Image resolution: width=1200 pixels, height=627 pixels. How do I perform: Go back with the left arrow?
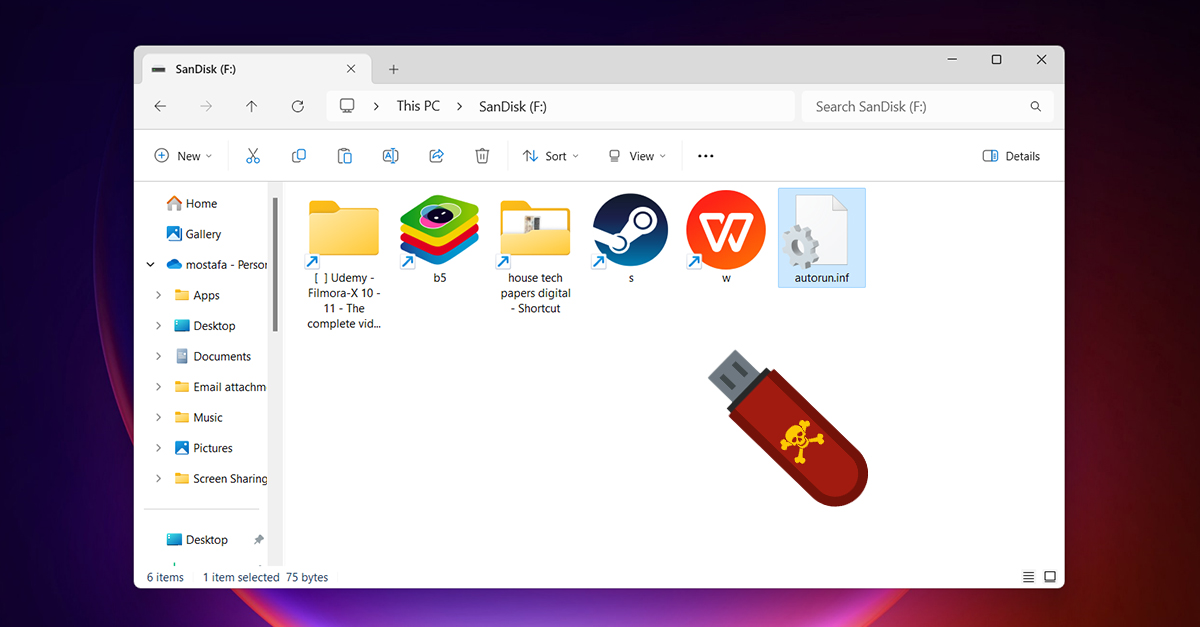[160, 106]
